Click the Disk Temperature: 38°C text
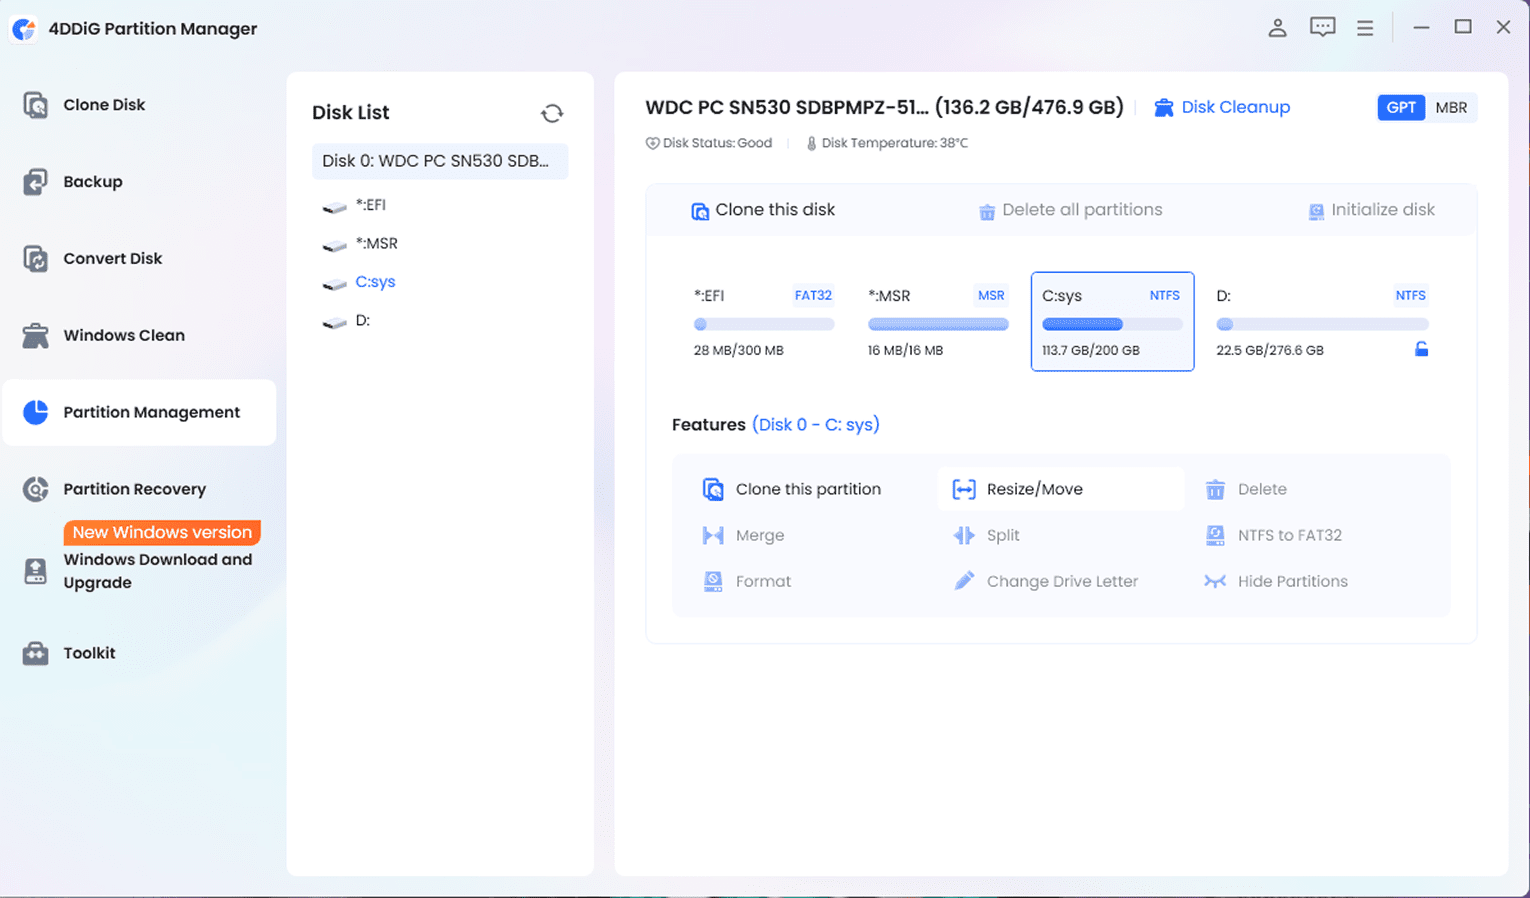The width and height of the screenshot is (1530, 898). 894,143
